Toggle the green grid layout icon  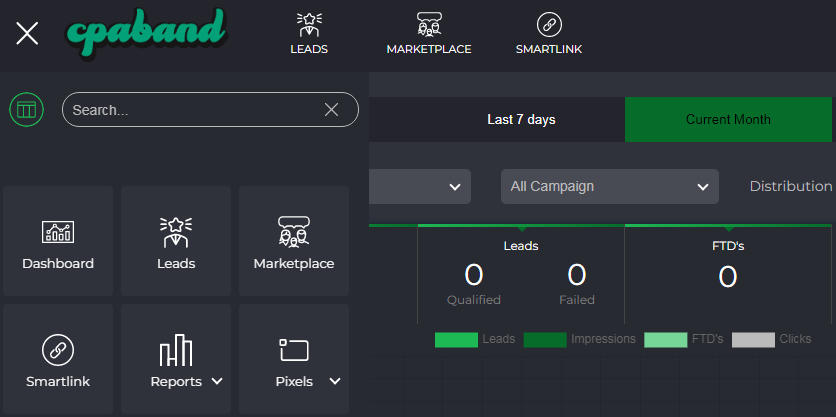pos(27,110)
